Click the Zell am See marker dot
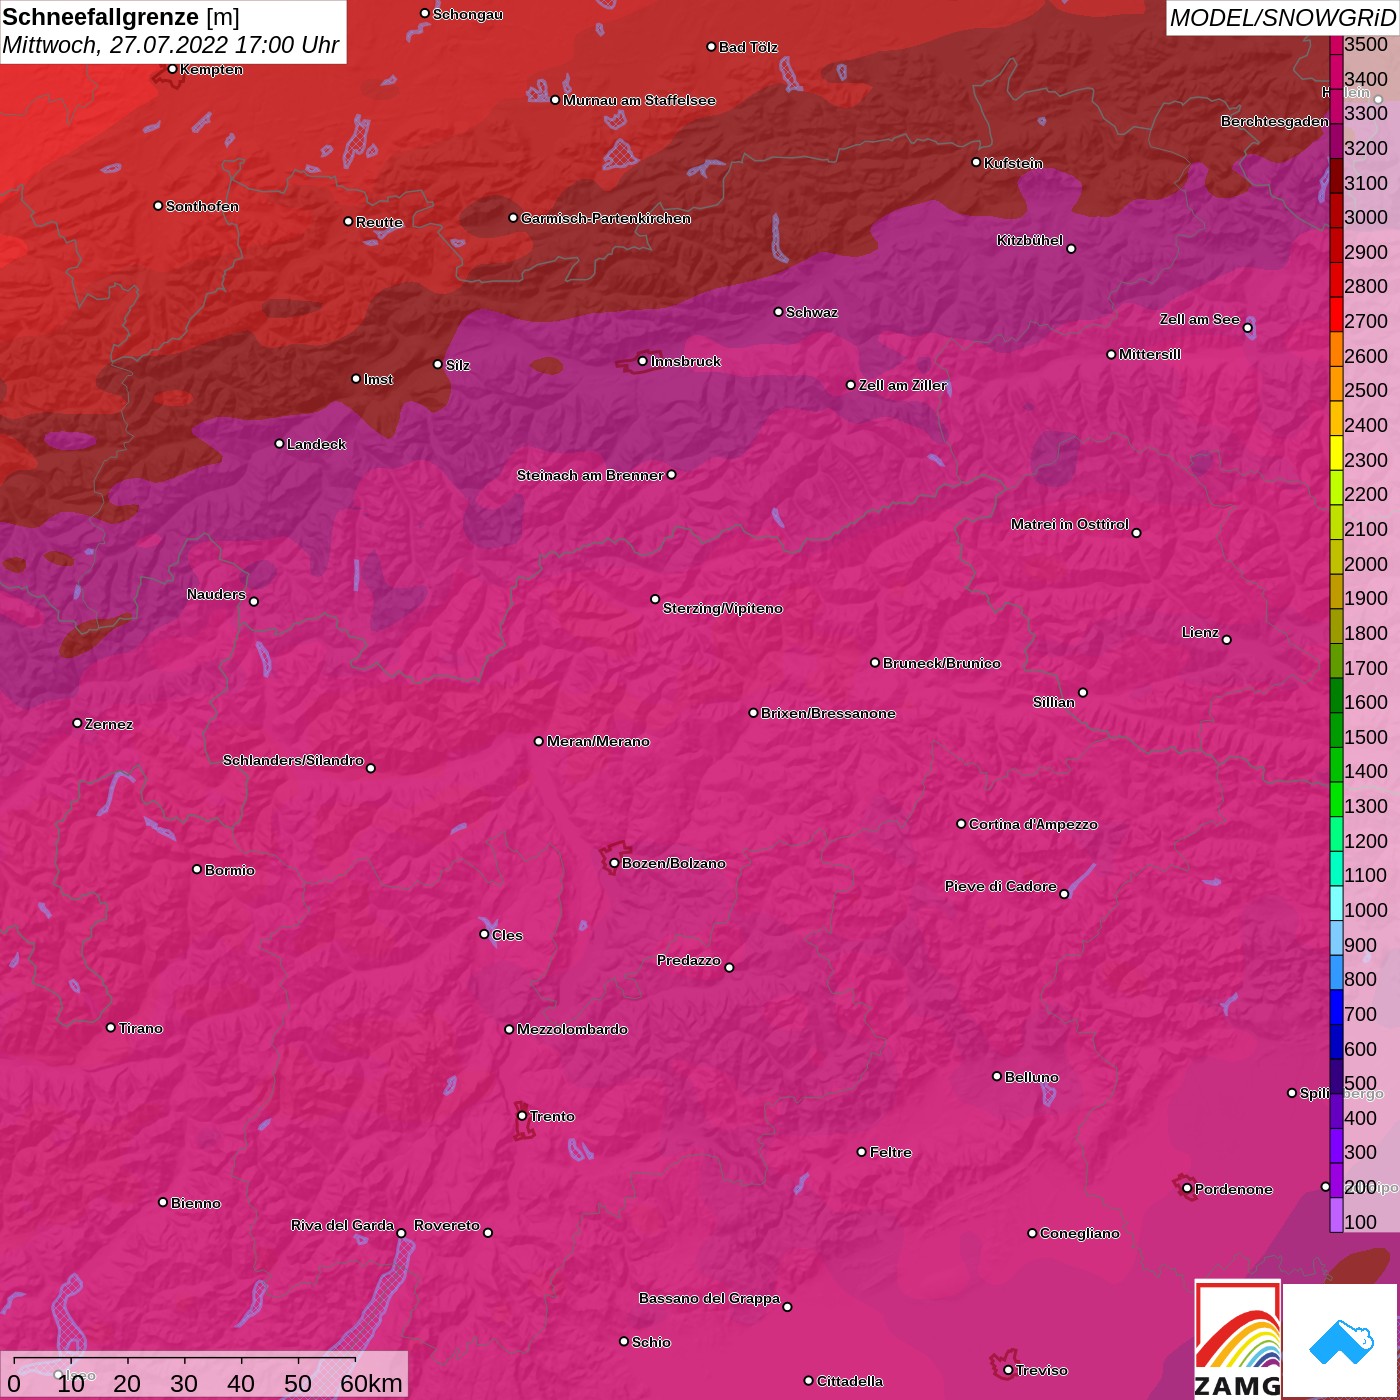 tap(1247, 328)
